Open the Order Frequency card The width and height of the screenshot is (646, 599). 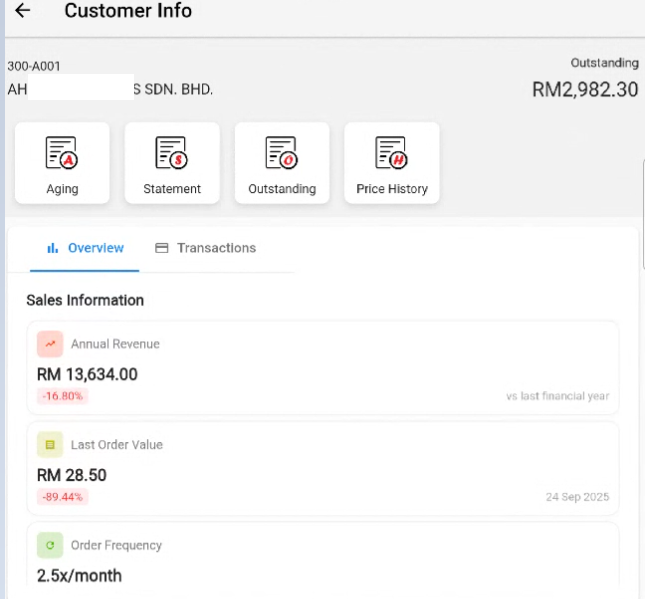point(322,560)
